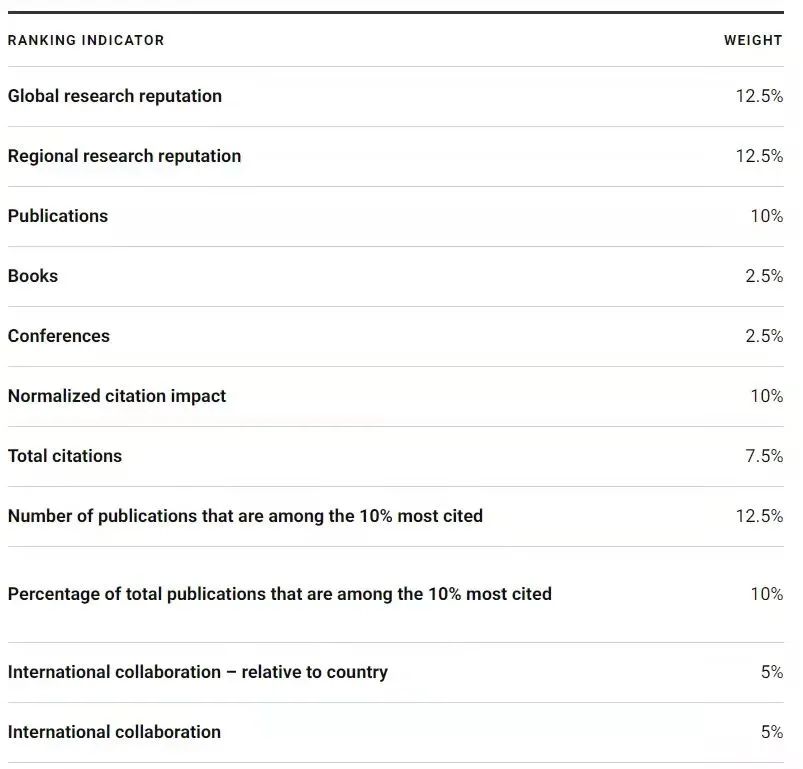Click Regional research reputation indicator text
Screen dimensions: 803x769
124,156
